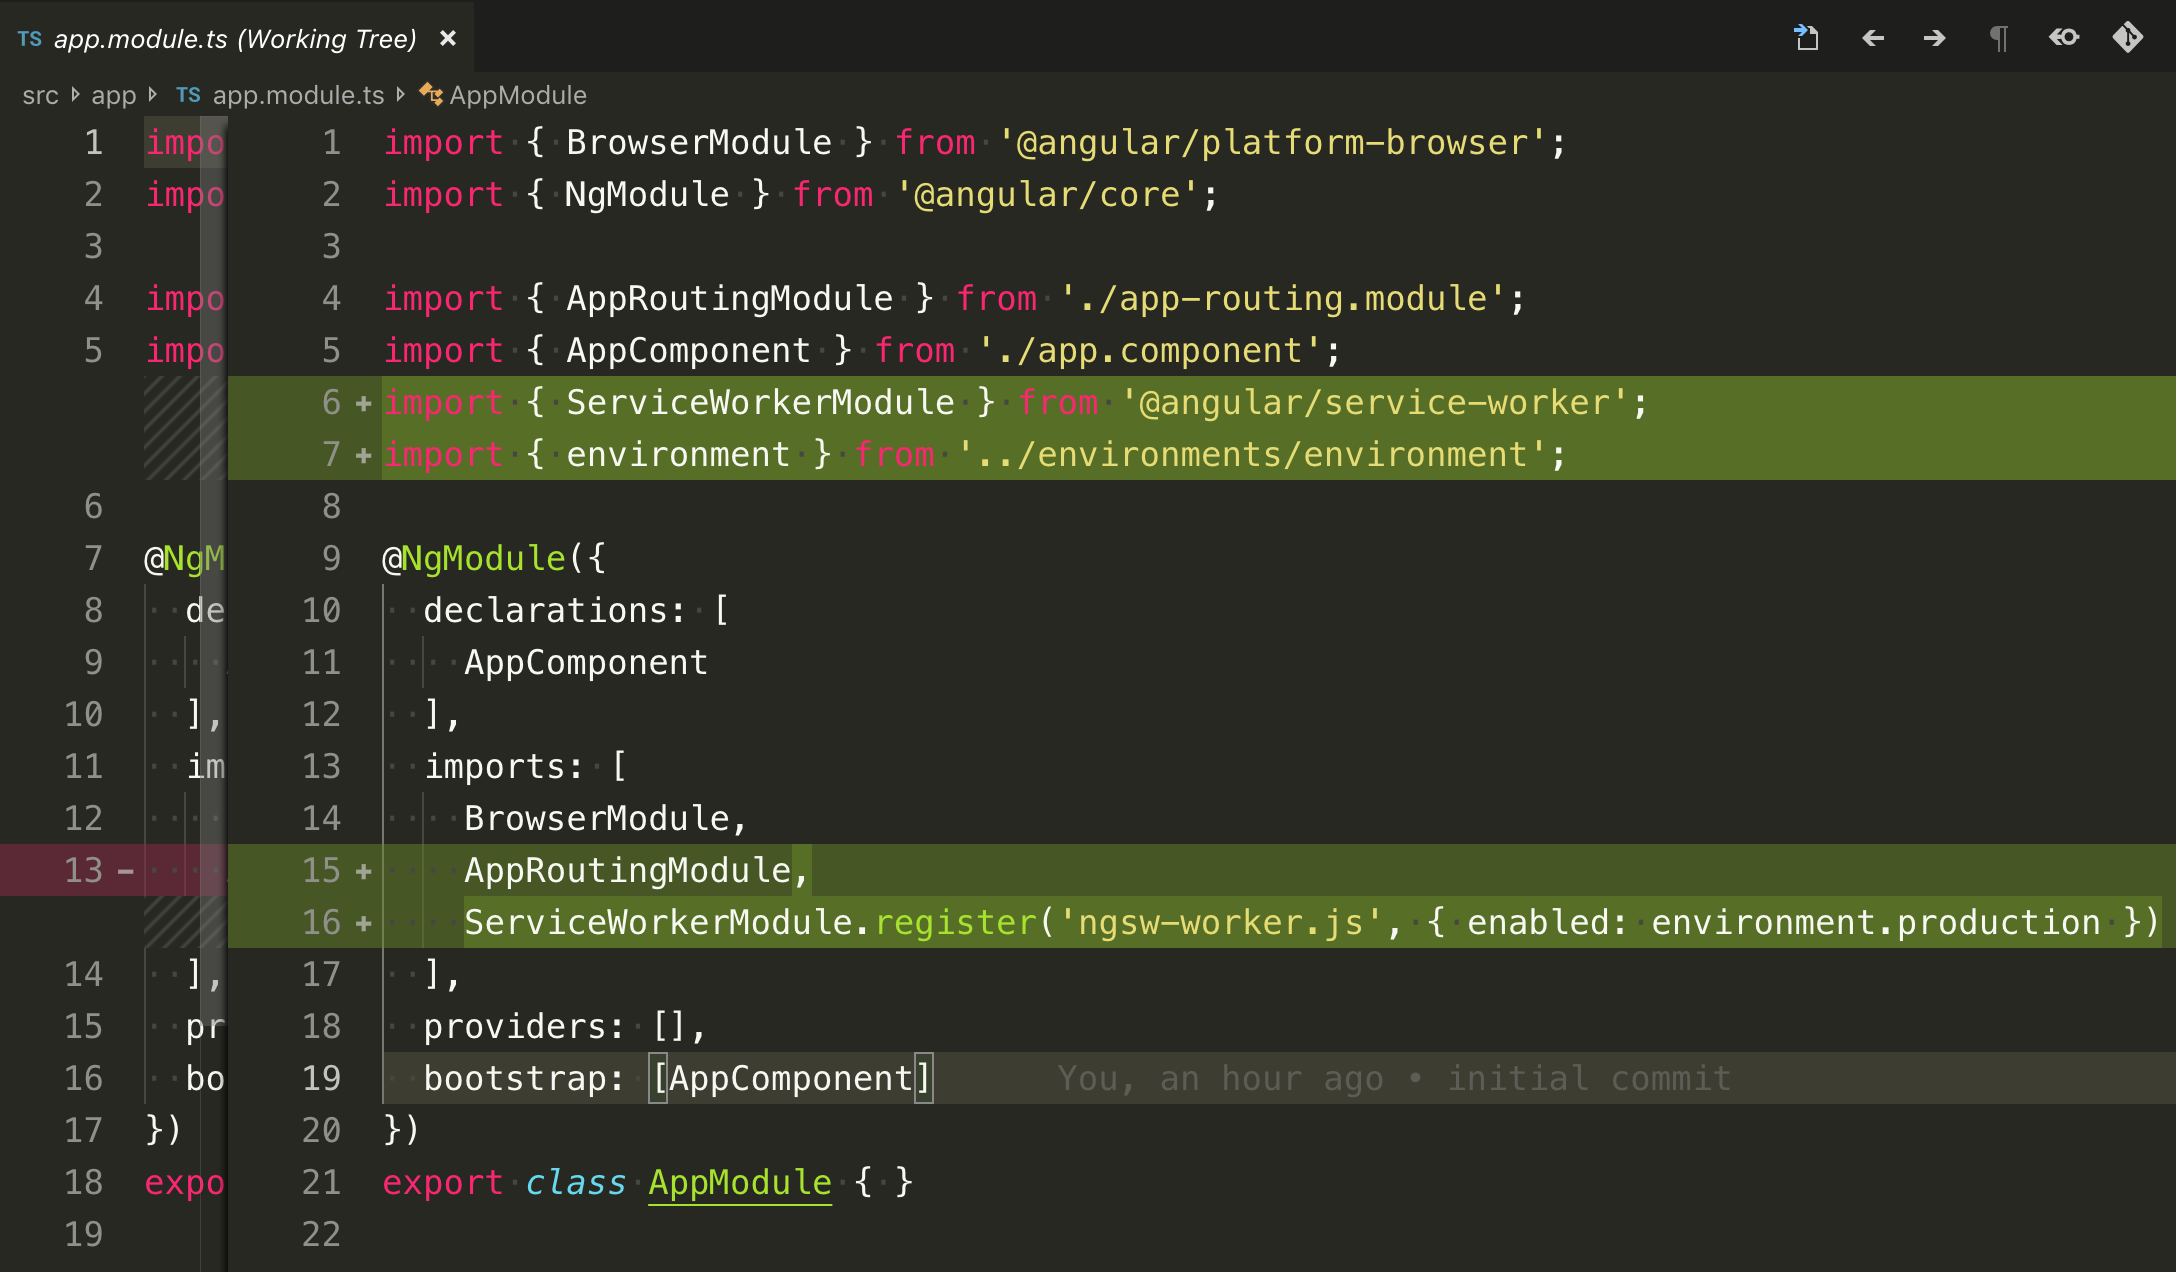Open the app breadcrumb folder
Screen dimensions: 2176x1272
[113, 95]
